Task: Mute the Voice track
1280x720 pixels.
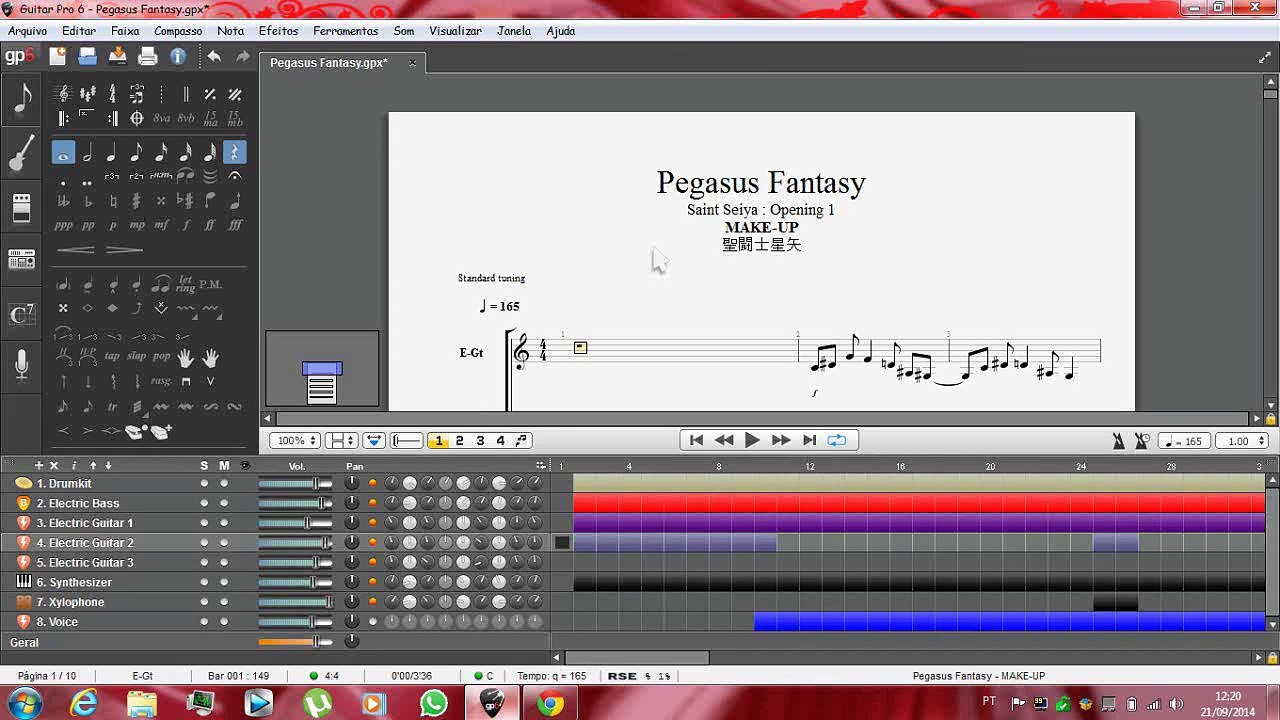Action: tap(224, 622)
